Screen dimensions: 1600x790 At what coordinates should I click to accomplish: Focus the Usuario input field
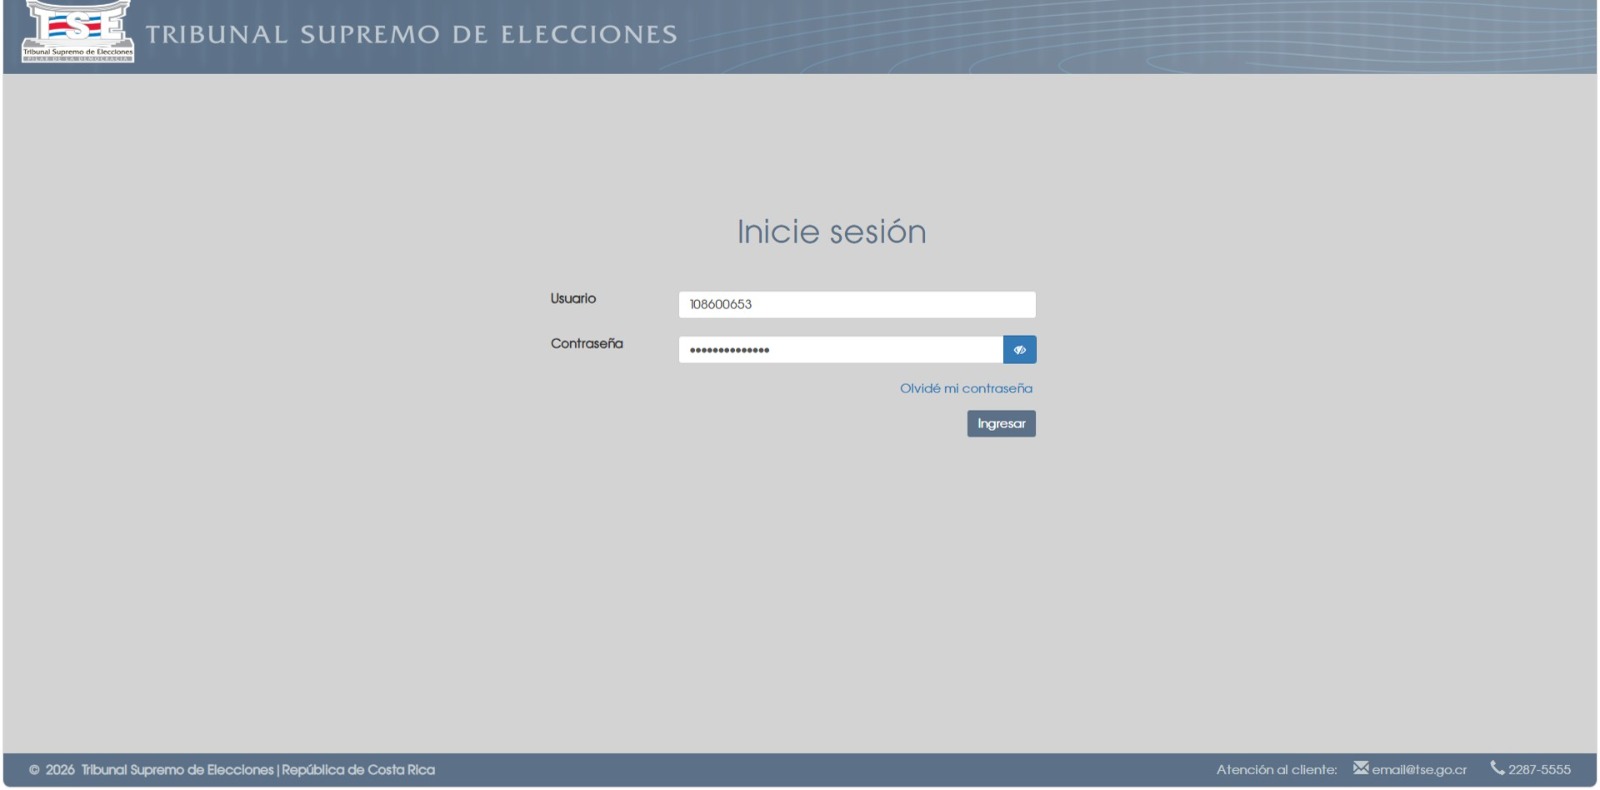(x=857, y=305)
